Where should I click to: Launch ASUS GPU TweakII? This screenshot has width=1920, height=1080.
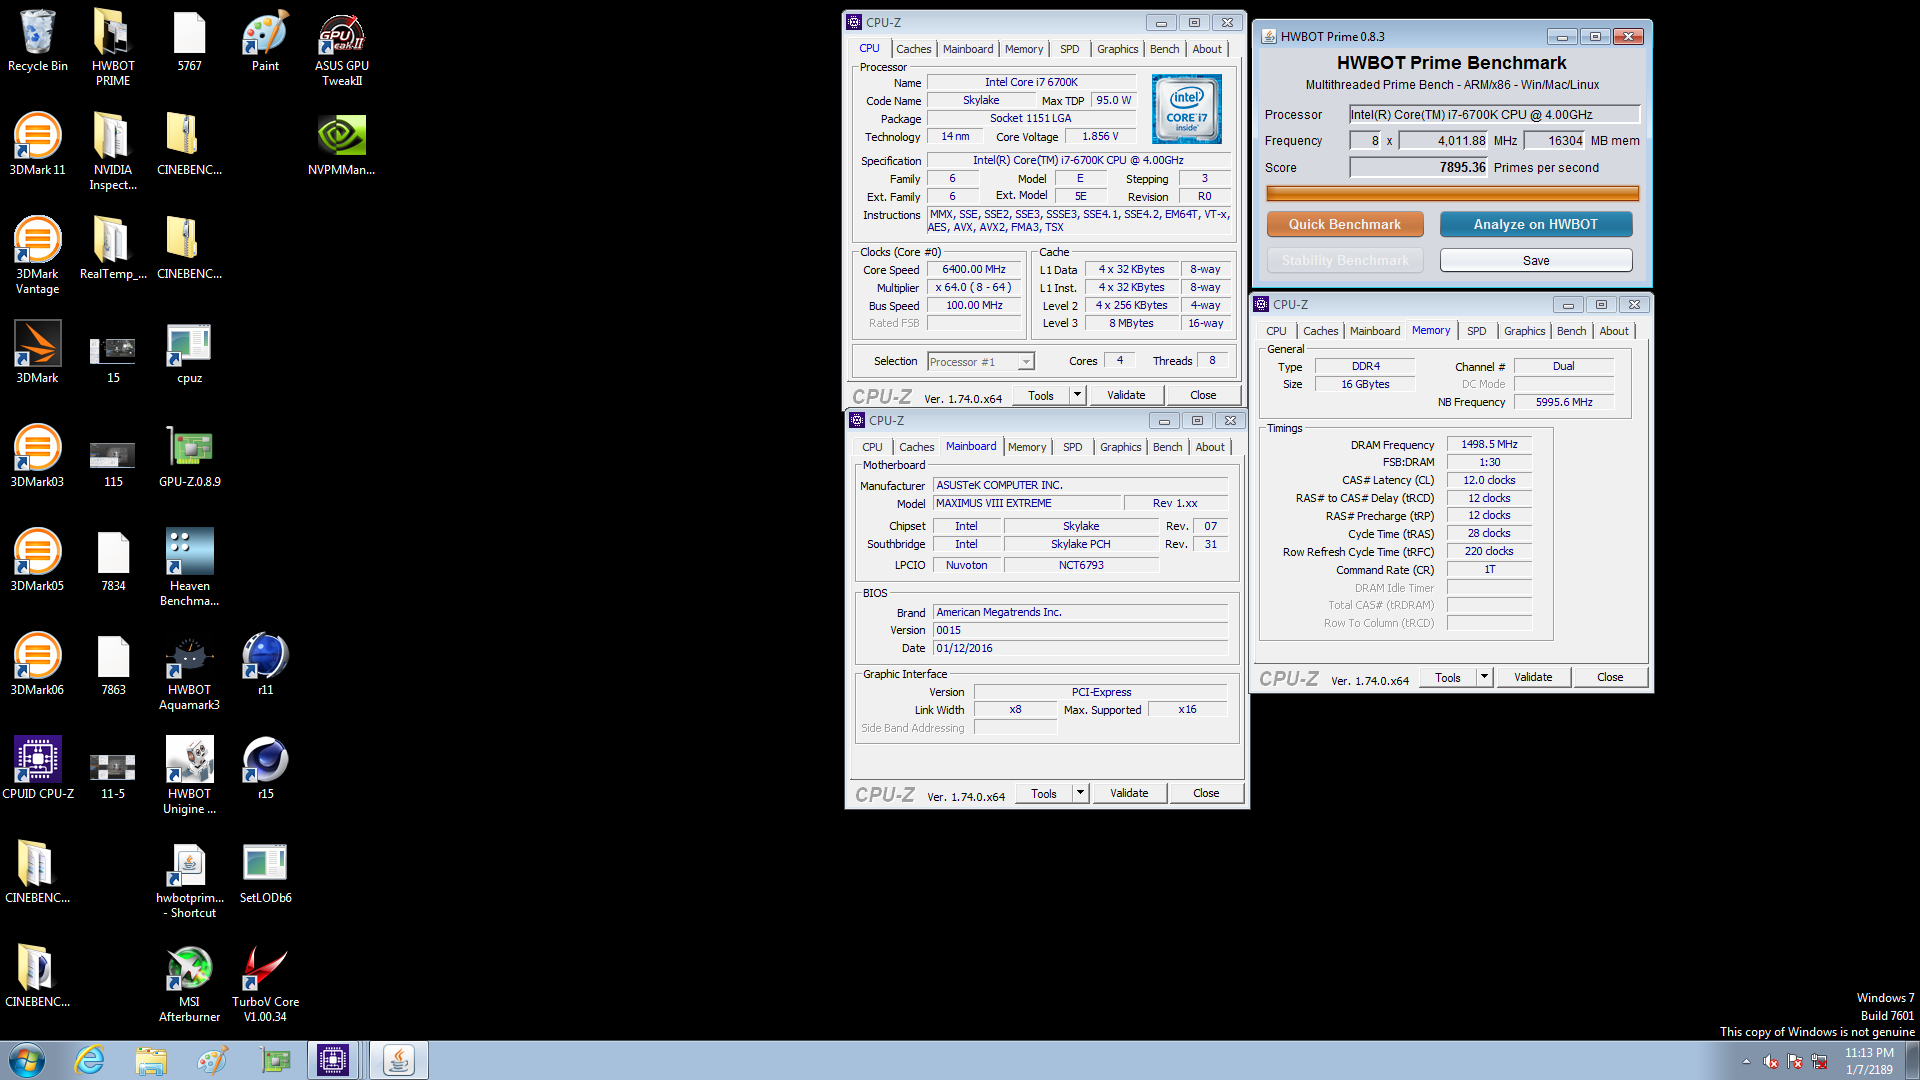(341, 47)
